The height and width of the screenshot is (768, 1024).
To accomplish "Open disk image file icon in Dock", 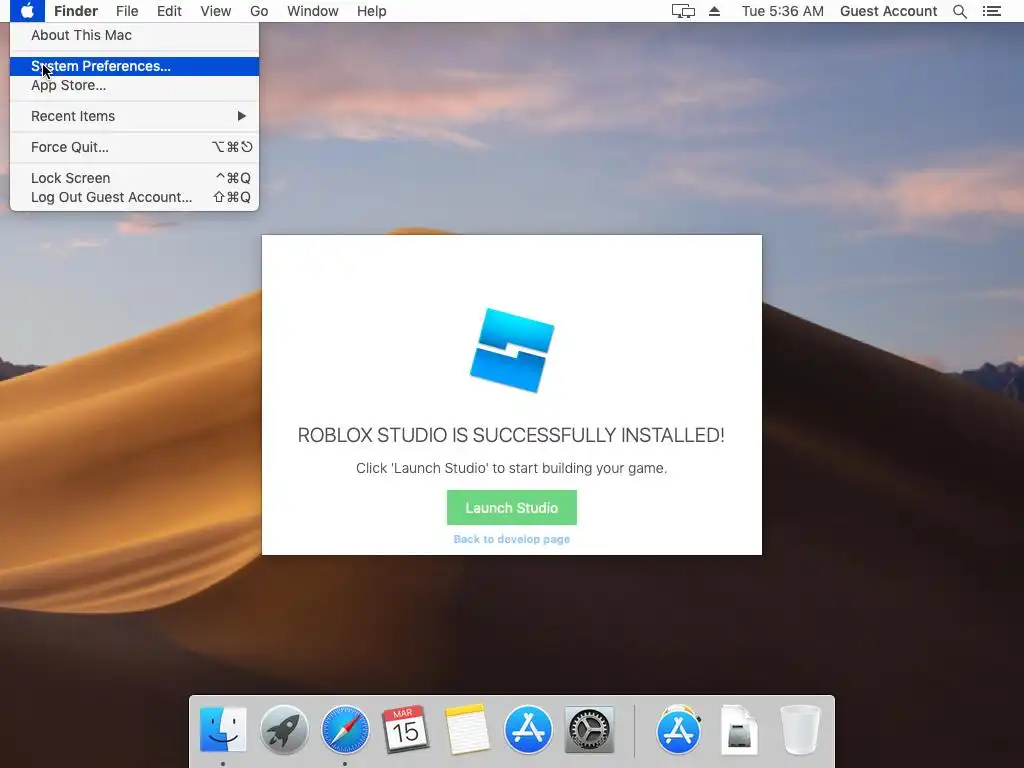I will [x=739, y=729].
